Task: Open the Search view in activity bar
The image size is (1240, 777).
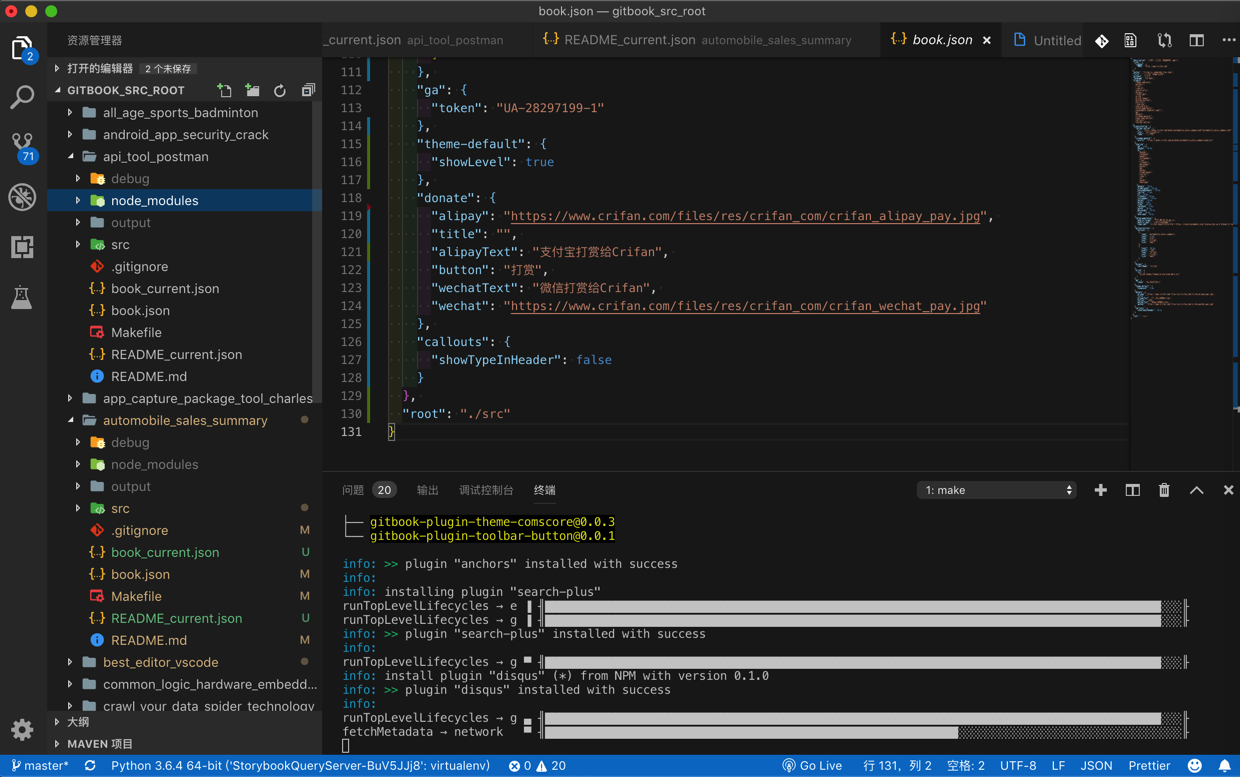Action: (x=22, y=97)
